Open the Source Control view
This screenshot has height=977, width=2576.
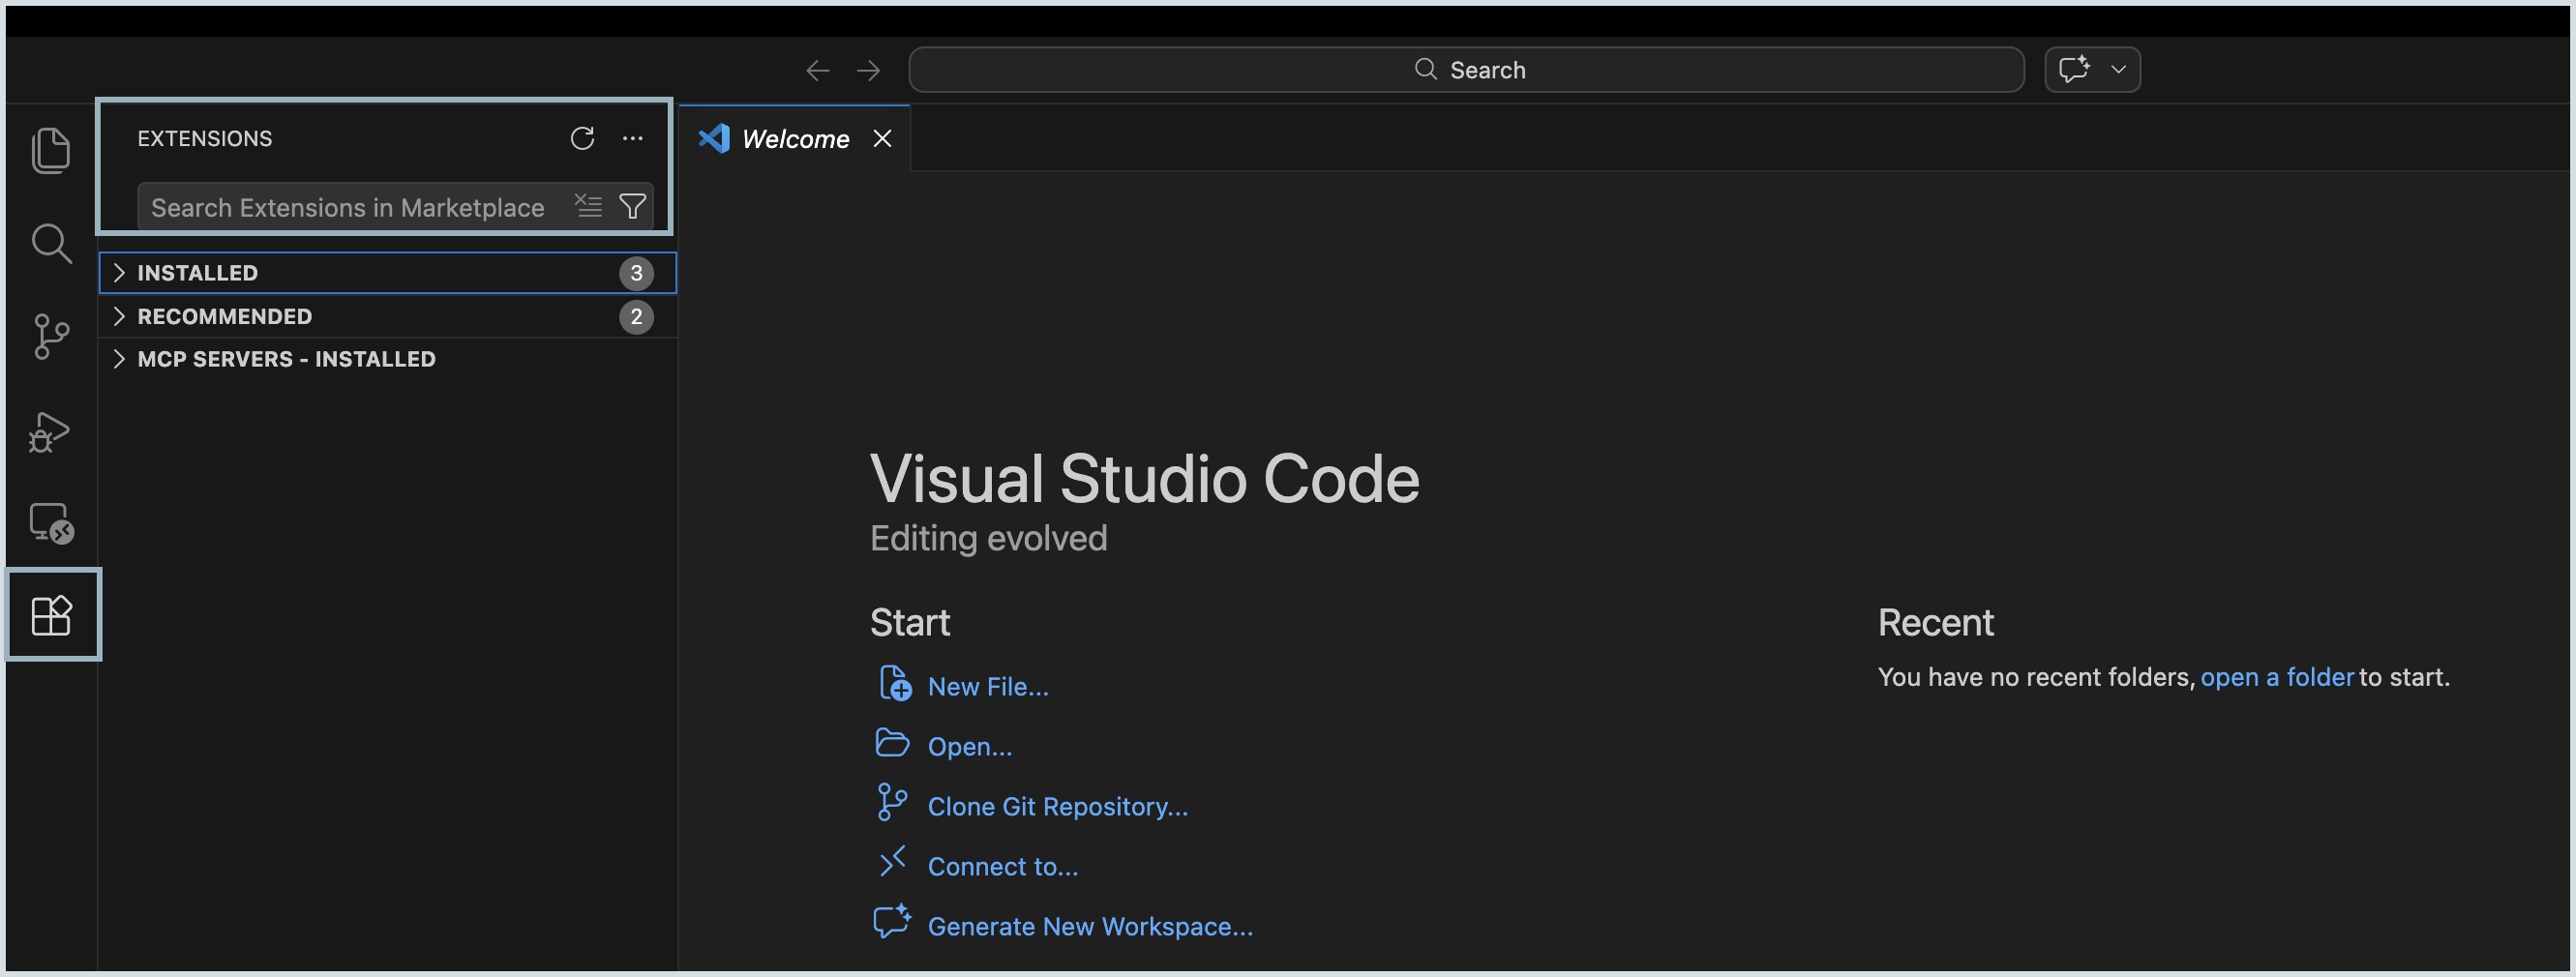[51, 336]
